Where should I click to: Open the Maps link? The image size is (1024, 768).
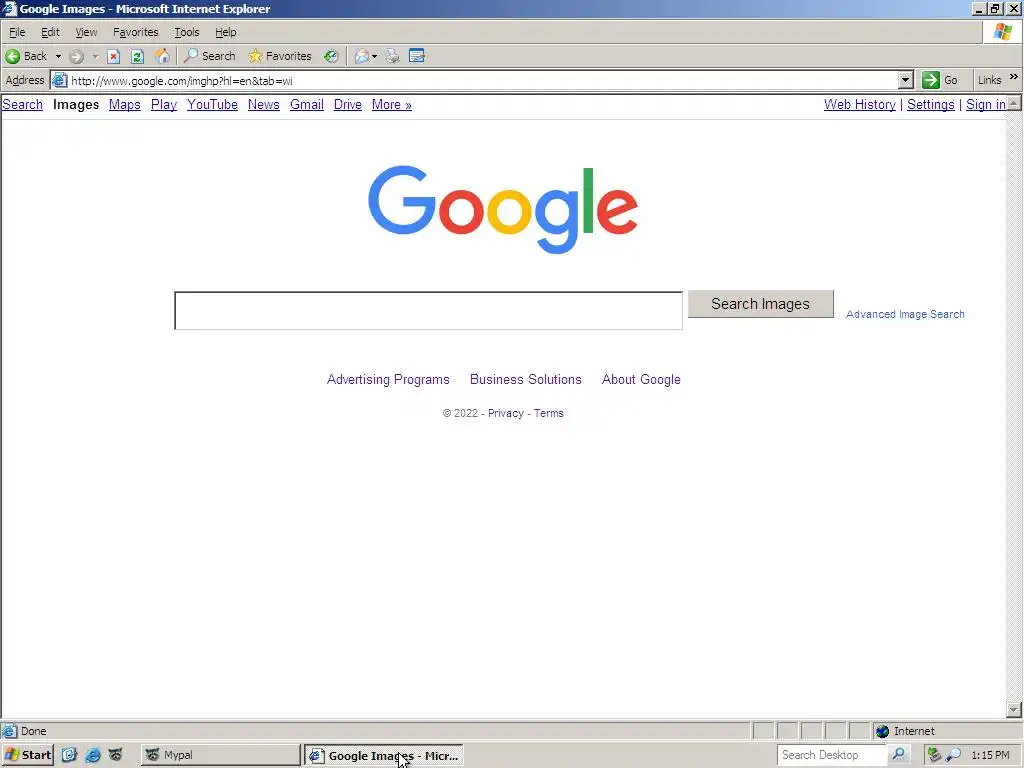(x=125, y=104)
